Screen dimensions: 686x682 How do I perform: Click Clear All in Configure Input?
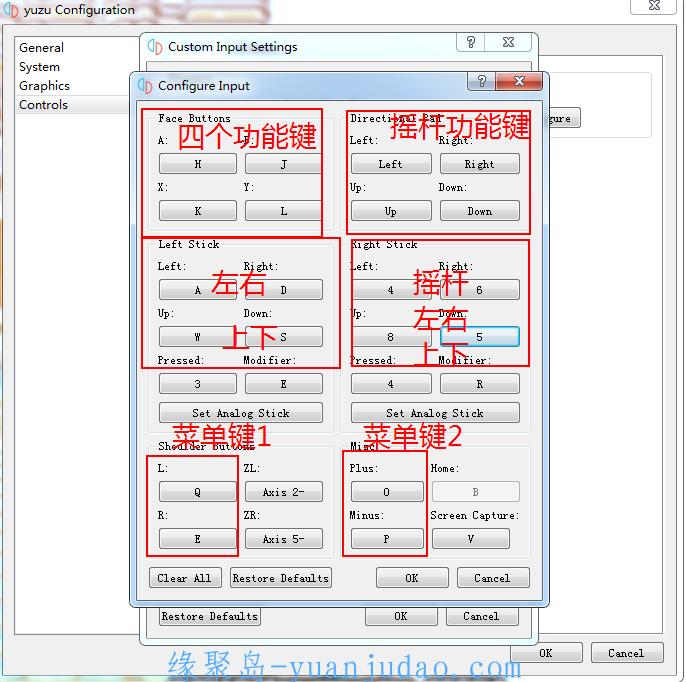[185, 578]
